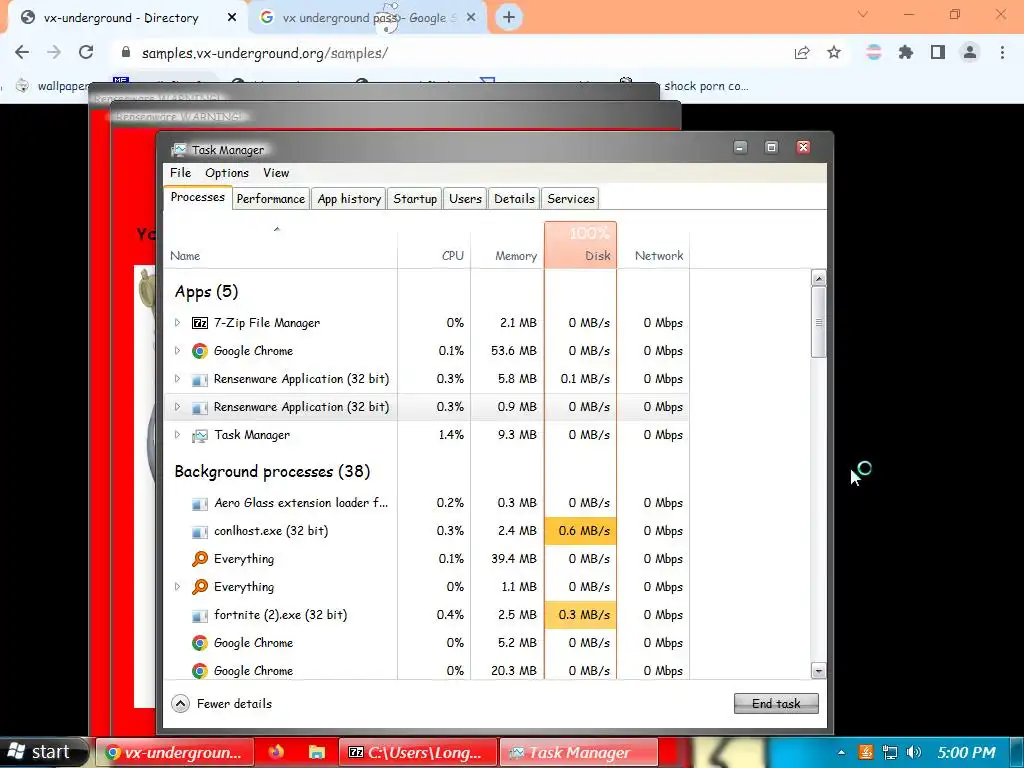
Task: Click the Task Manager process row icon
Action: [200, 435]
